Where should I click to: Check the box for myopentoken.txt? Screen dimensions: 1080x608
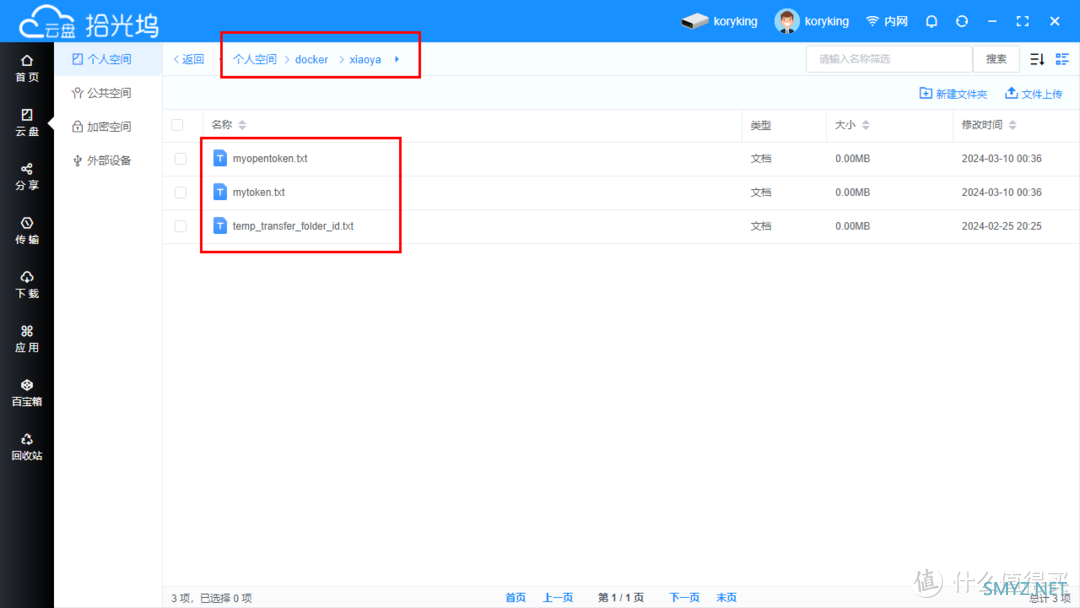tap(180, 158)
